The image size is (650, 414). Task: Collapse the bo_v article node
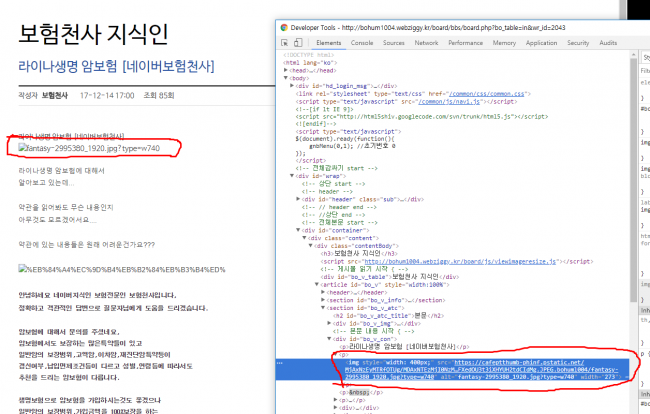317,285
